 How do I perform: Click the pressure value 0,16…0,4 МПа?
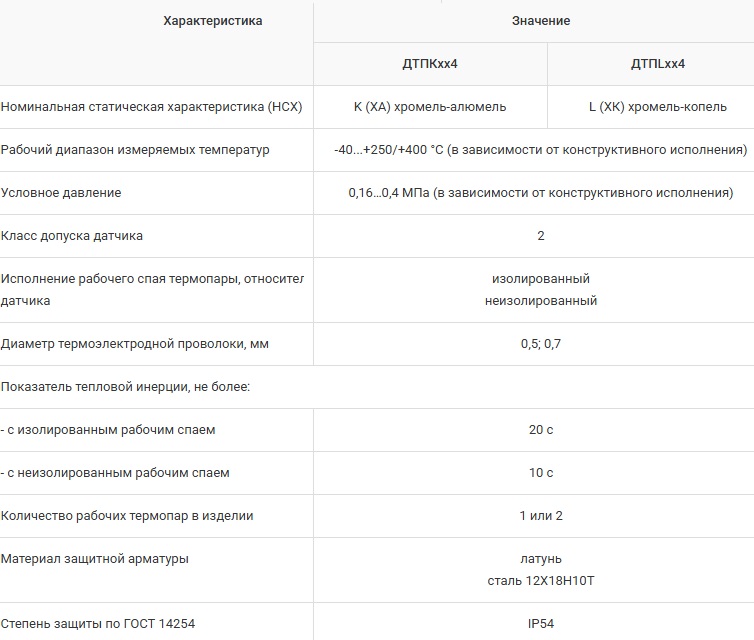pos(541,193)
